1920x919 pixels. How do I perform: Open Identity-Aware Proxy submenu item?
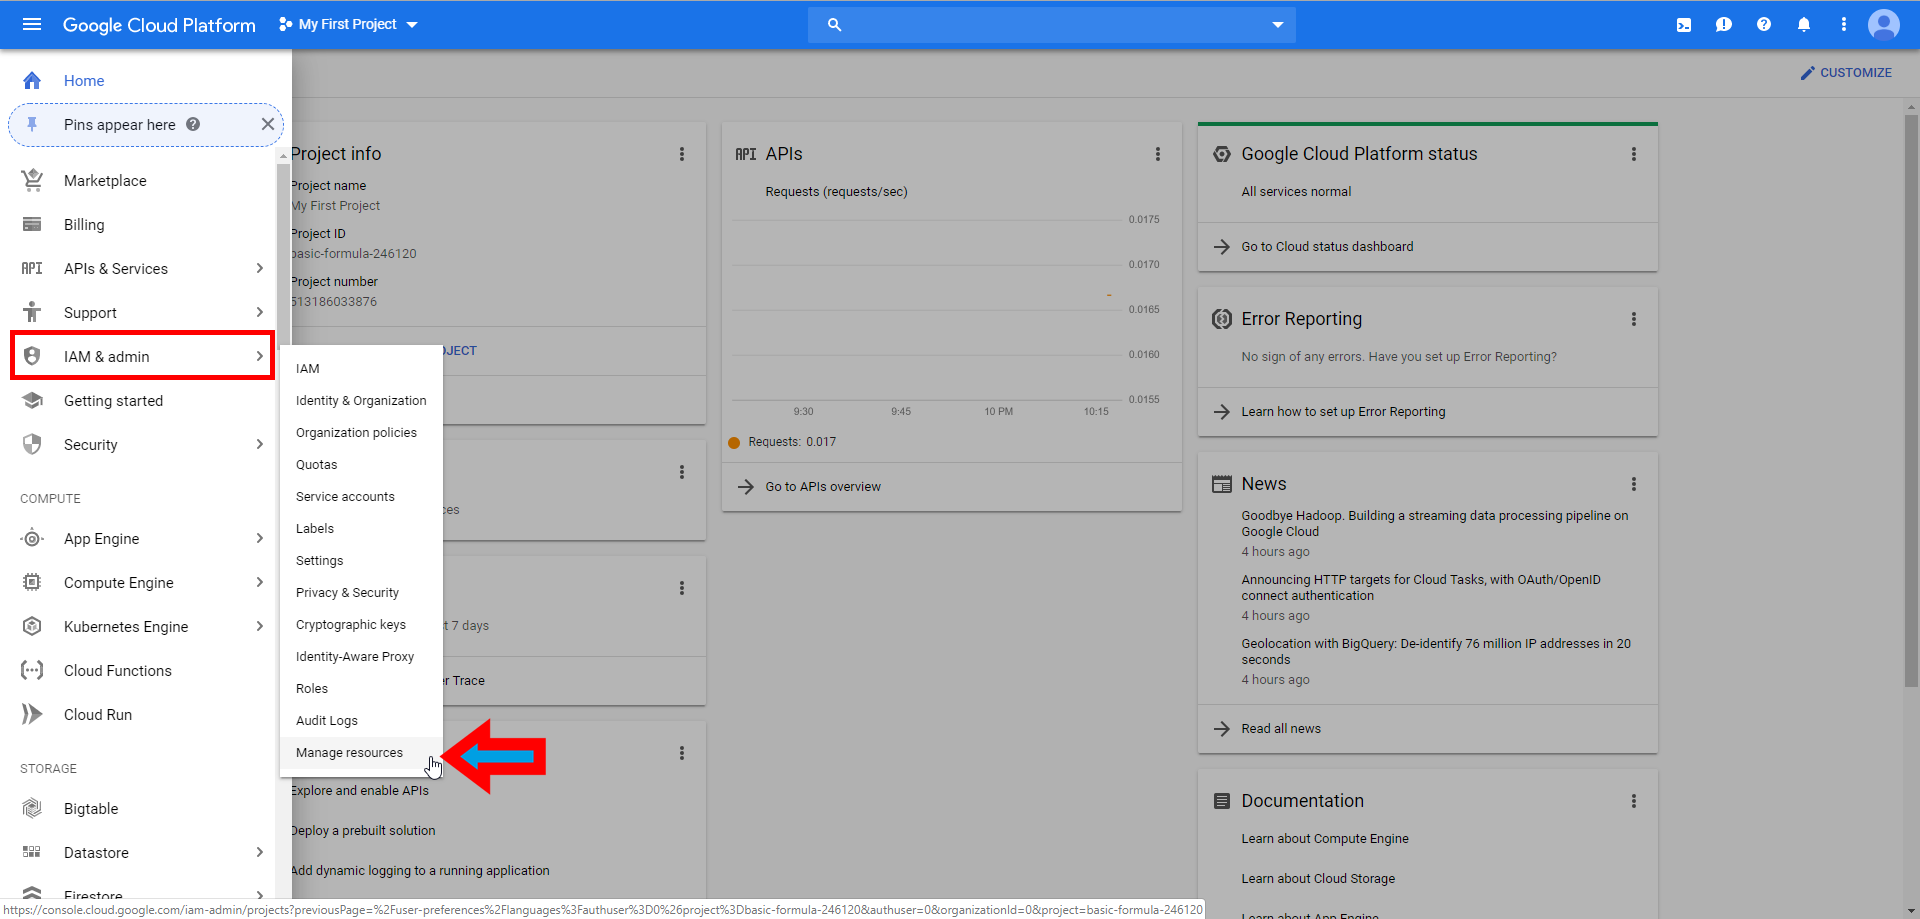click(361, 657)
